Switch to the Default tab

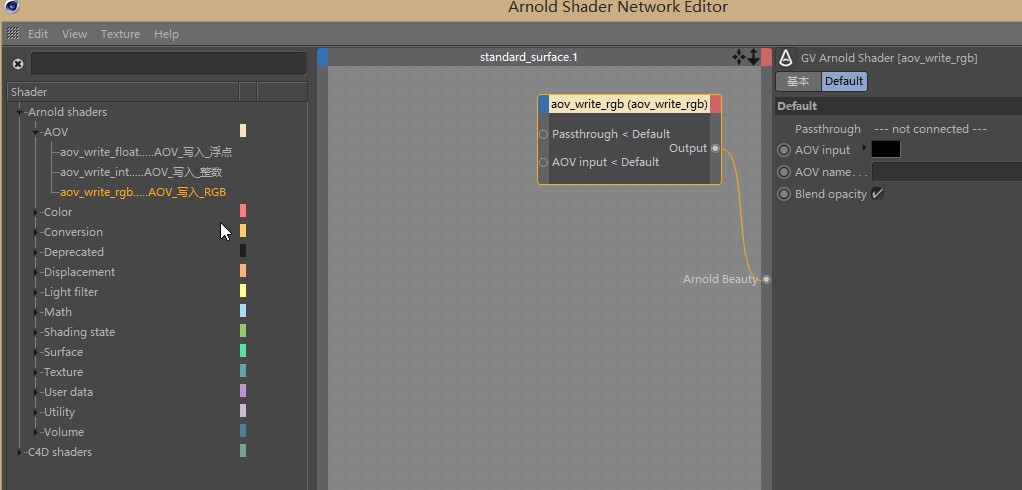[x=844, y=81]
